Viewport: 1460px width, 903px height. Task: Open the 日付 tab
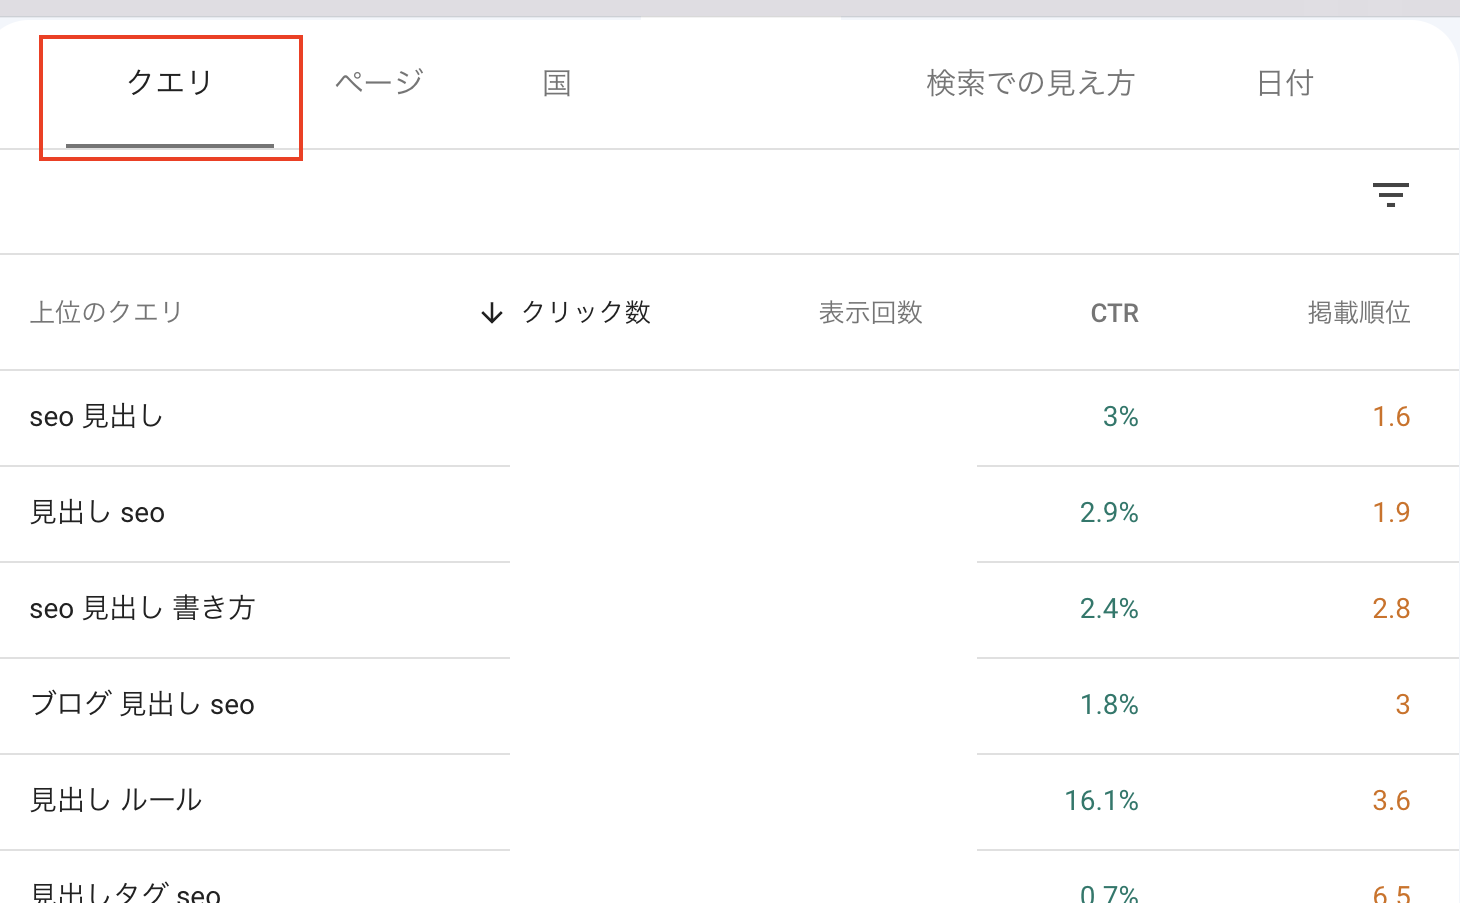pos(1285,83)
